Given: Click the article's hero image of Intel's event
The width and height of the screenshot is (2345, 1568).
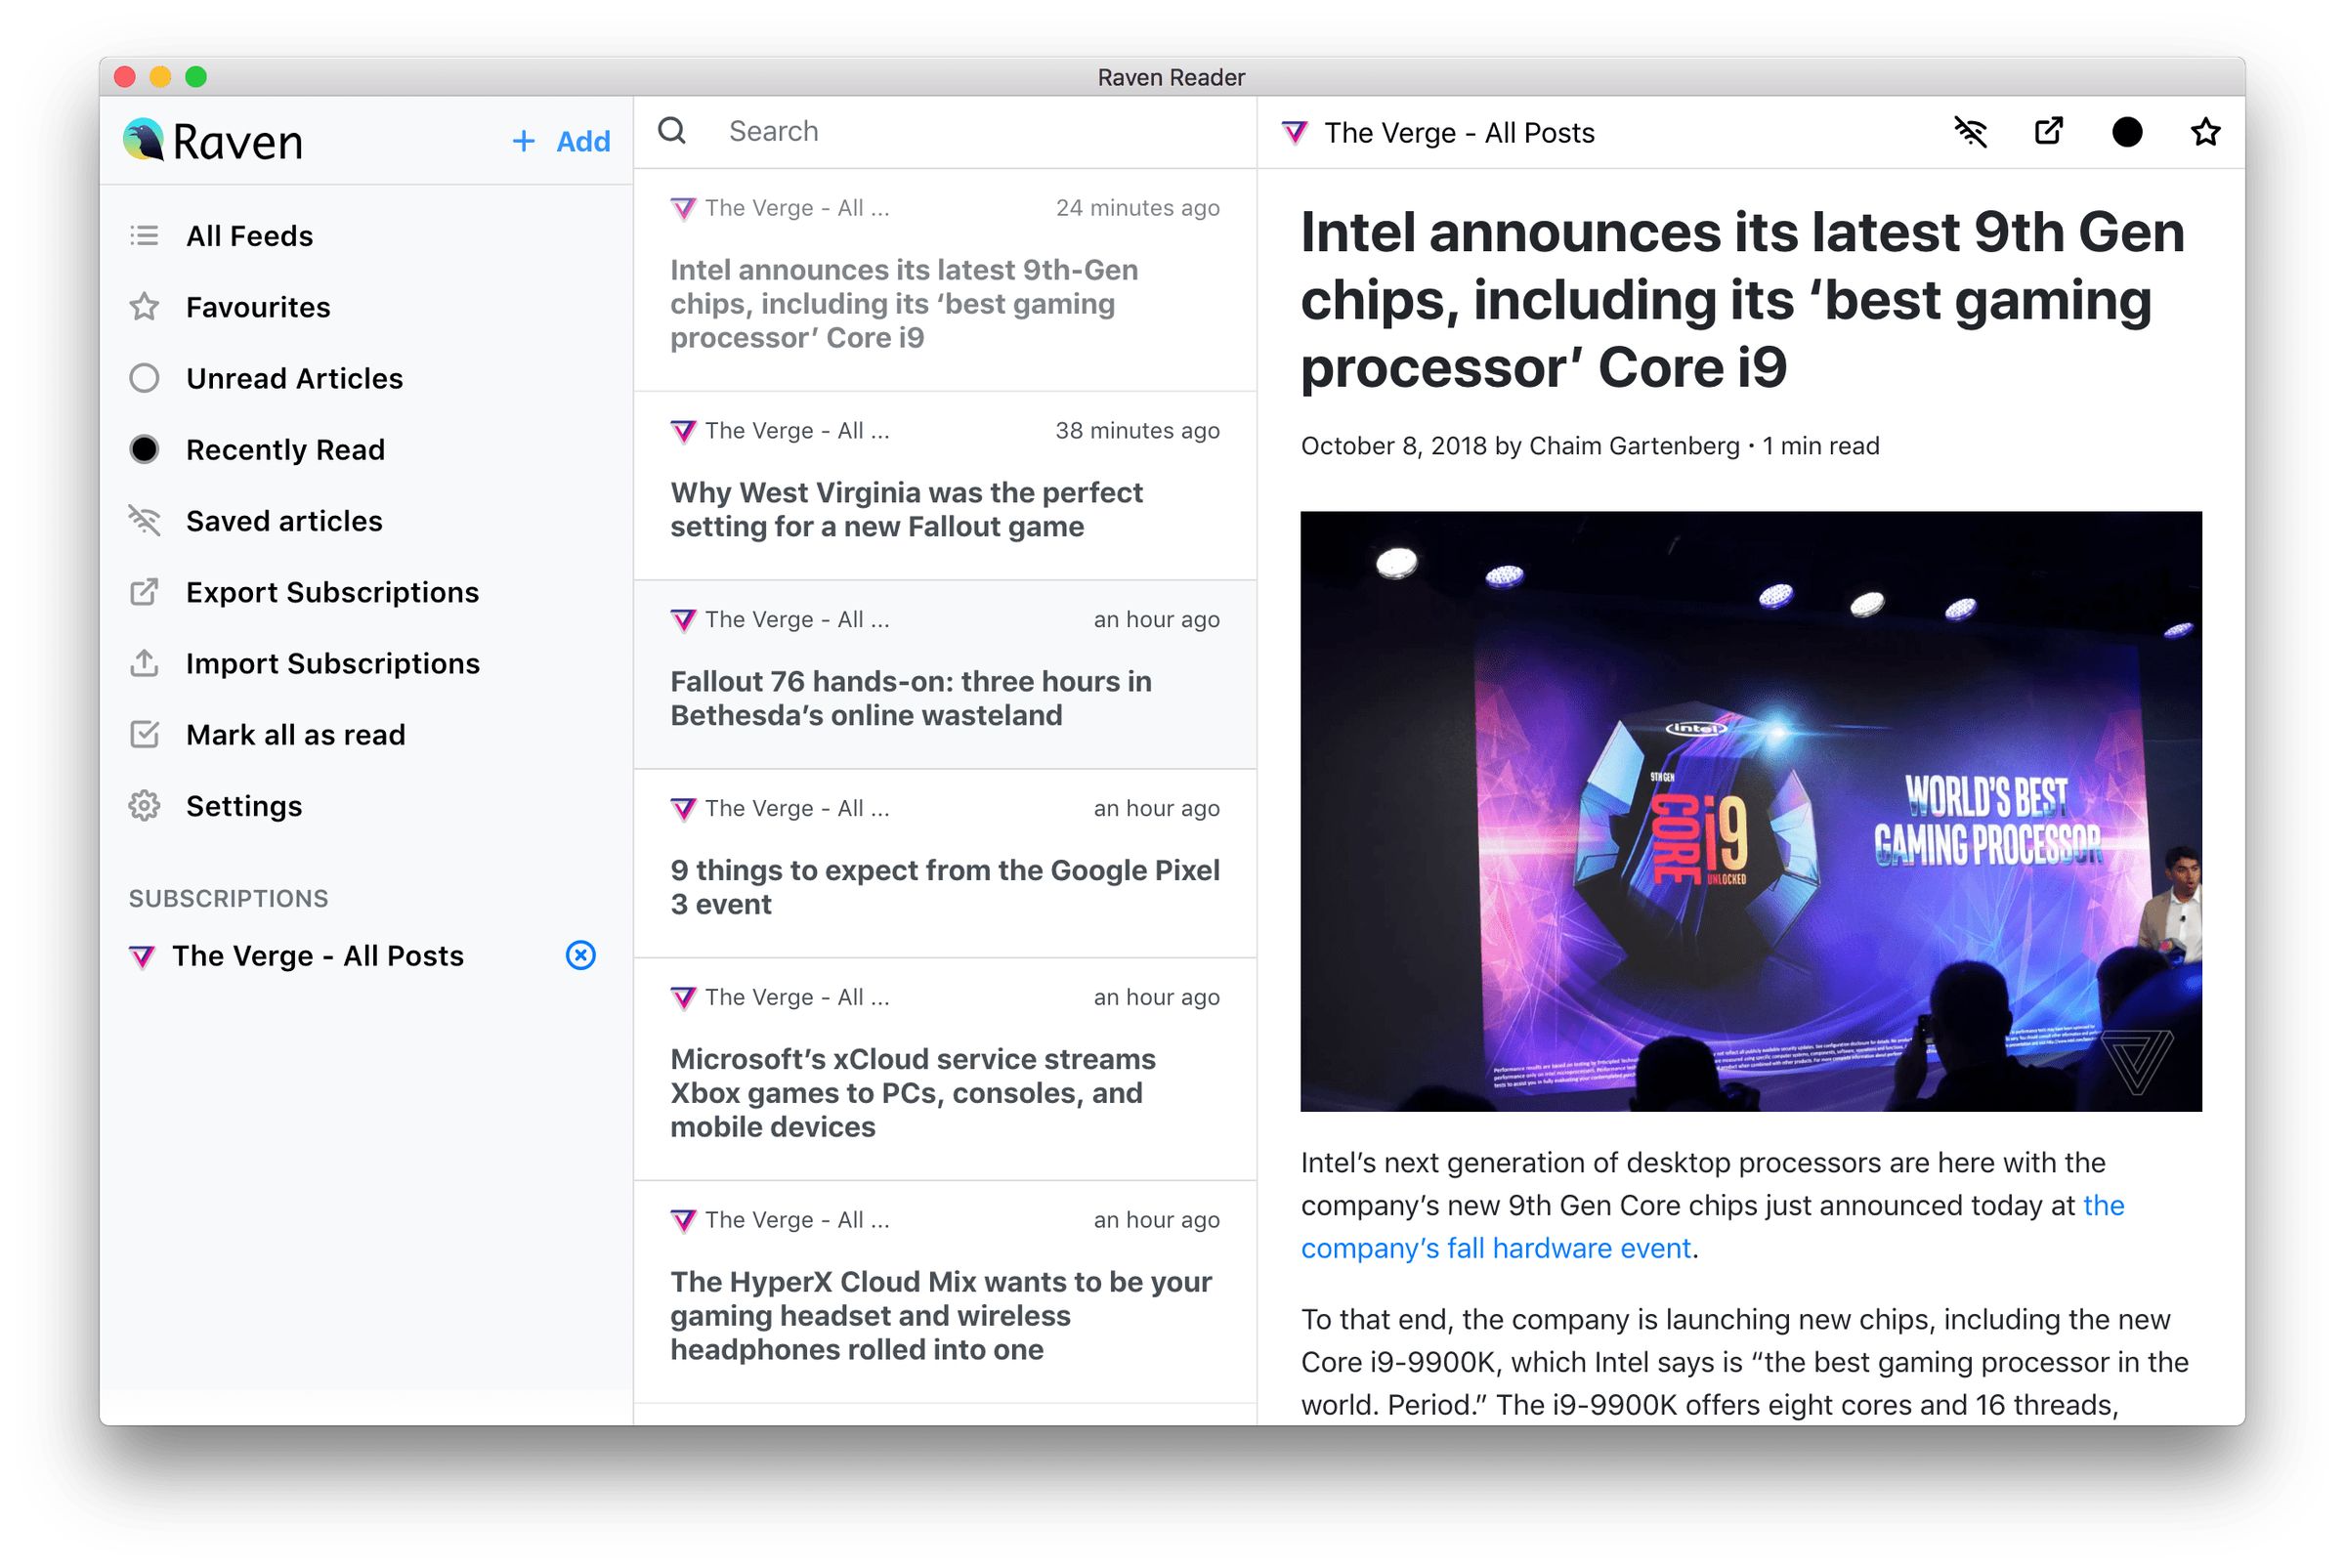Looking at the screenshot, I should pyautogui.click(x=1750, y=810).
